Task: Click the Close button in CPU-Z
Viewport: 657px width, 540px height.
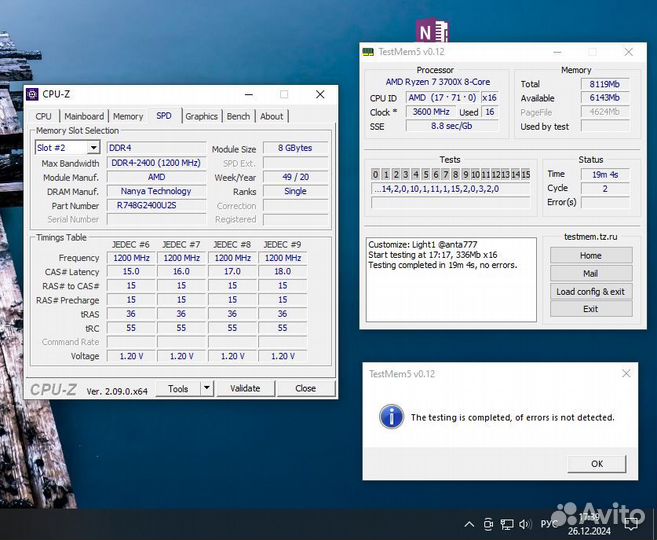Action: (305, 388)
